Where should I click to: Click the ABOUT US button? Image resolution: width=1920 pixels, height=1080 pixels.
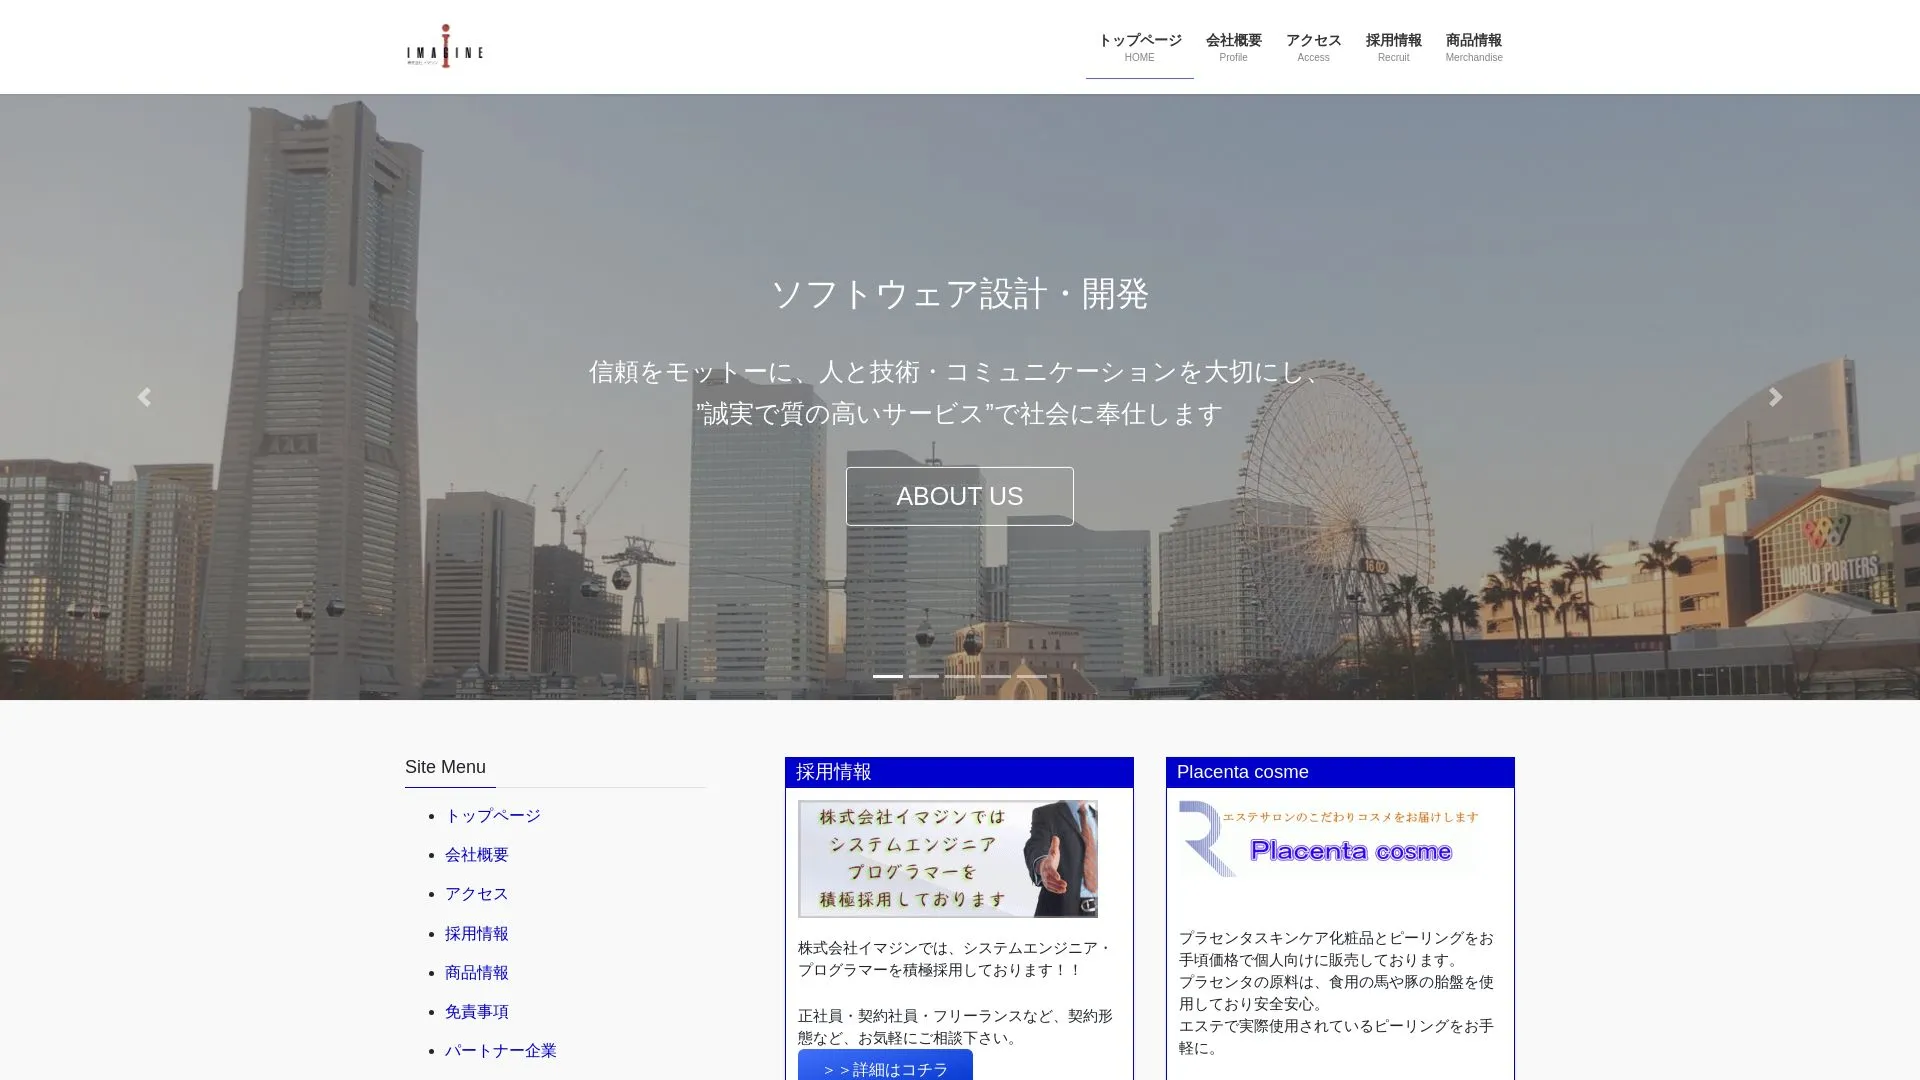click(x=959, y=496)
